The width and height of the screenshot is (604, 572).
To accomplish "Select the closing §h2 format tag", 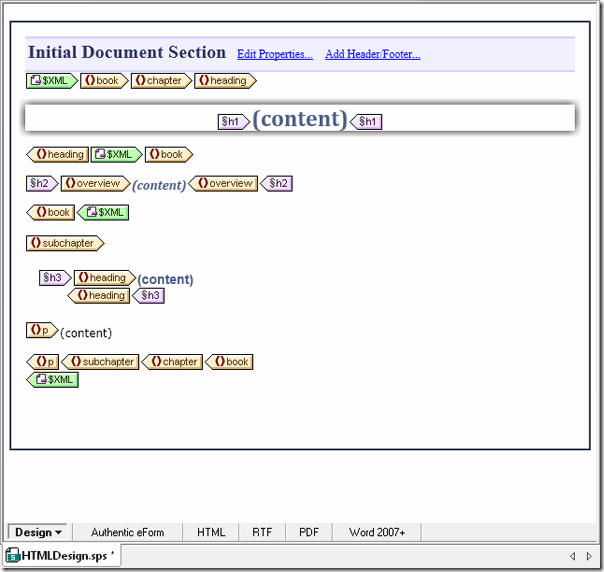I will click(x=276, y=183).
